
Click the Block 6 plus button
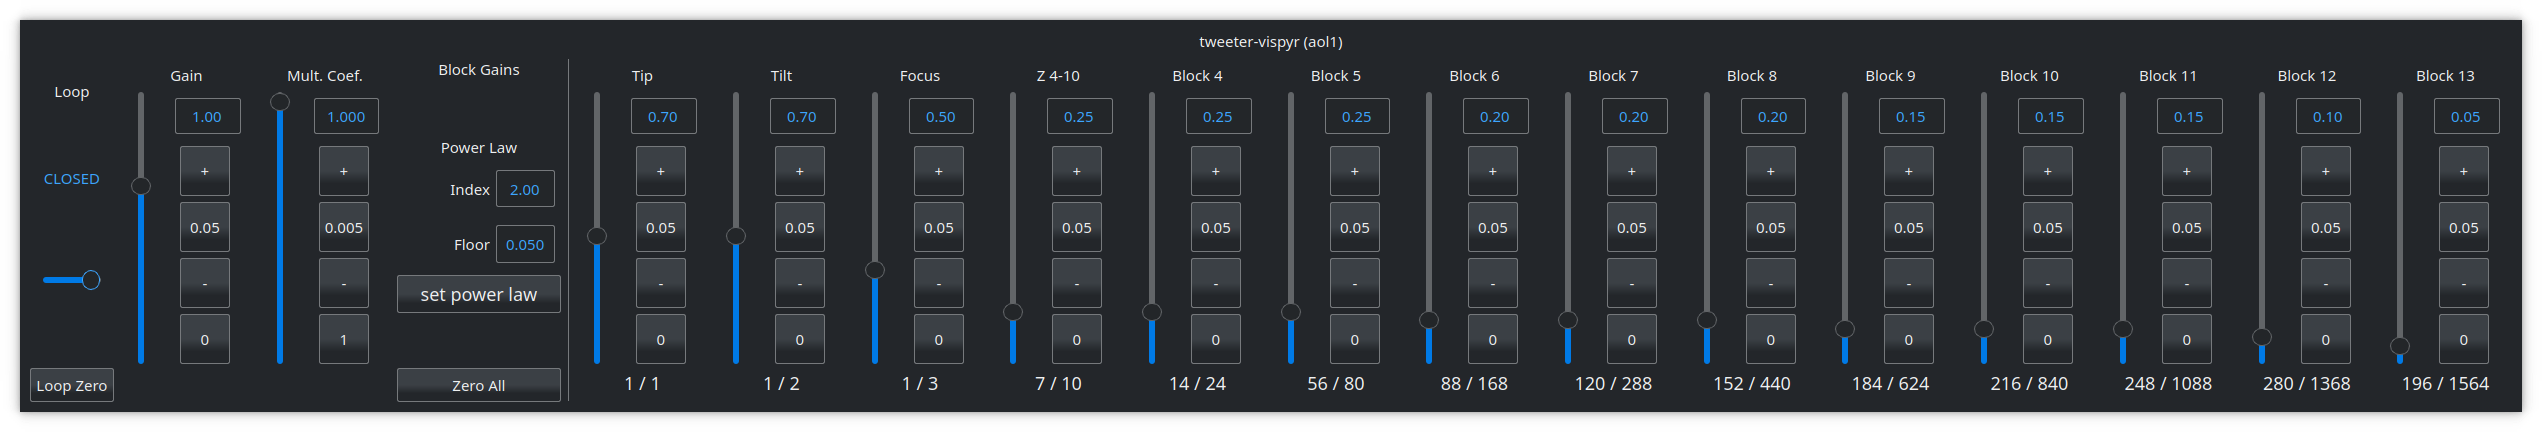[1493, 171]
